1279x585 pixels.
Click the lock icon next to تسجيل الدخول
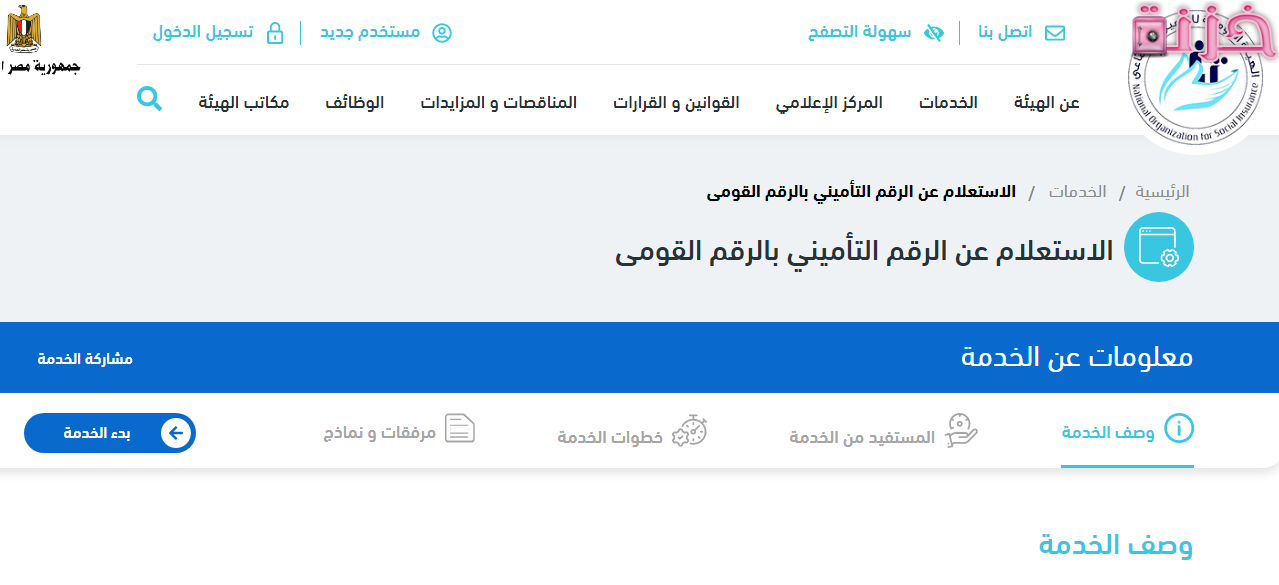point(275,32)
